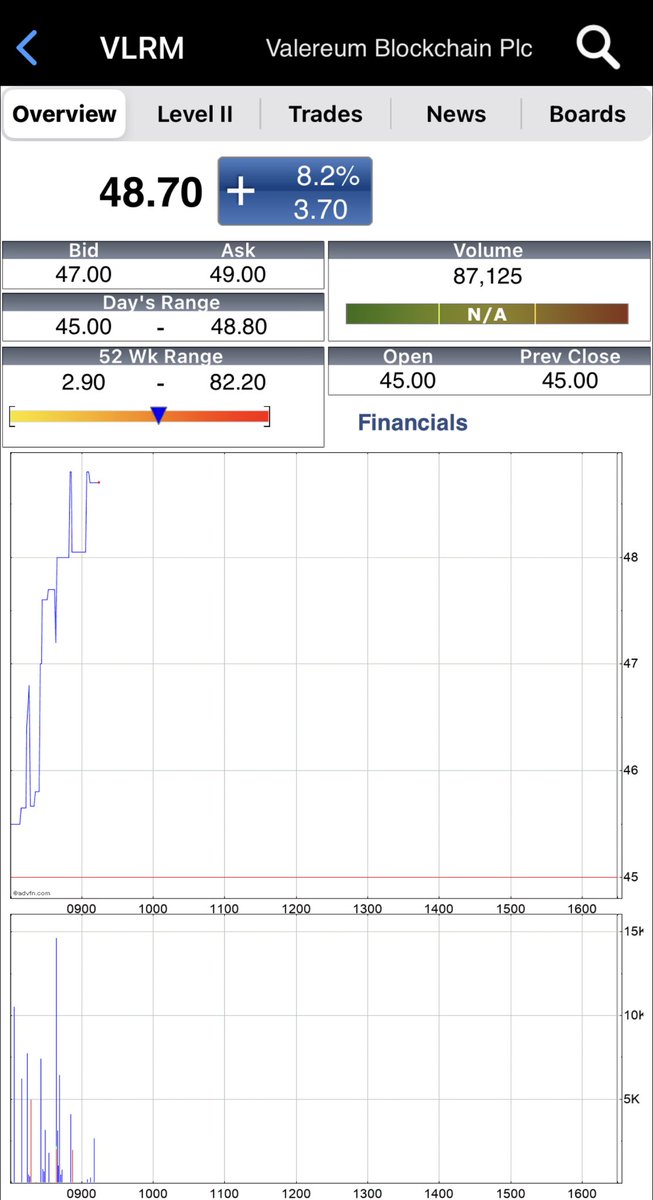Tap the Volume figure 87,125
This screenshot has width=653, height=1200.
(x=488, y=276)
